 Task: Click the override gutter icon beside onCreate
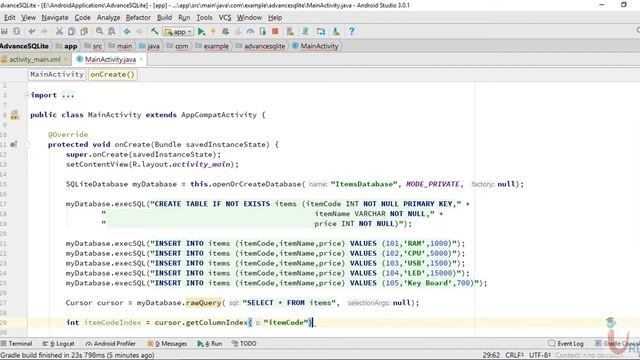(x=14, y=144)
